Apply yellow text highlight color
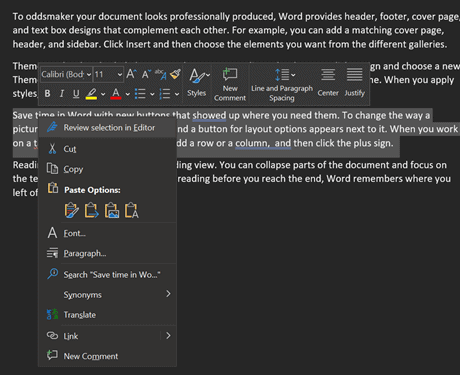 coord(91,94)
